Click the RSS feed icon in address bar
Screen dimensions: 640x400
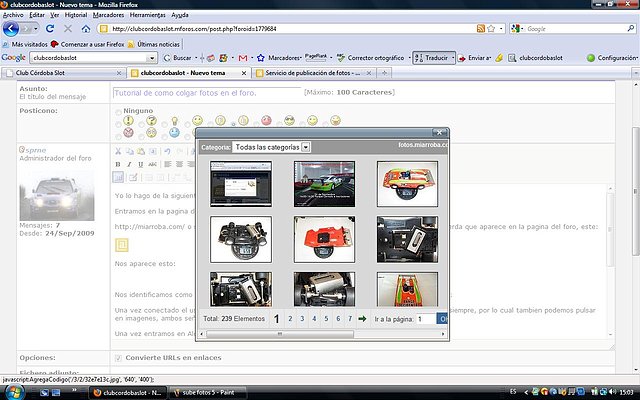point(481,29)
